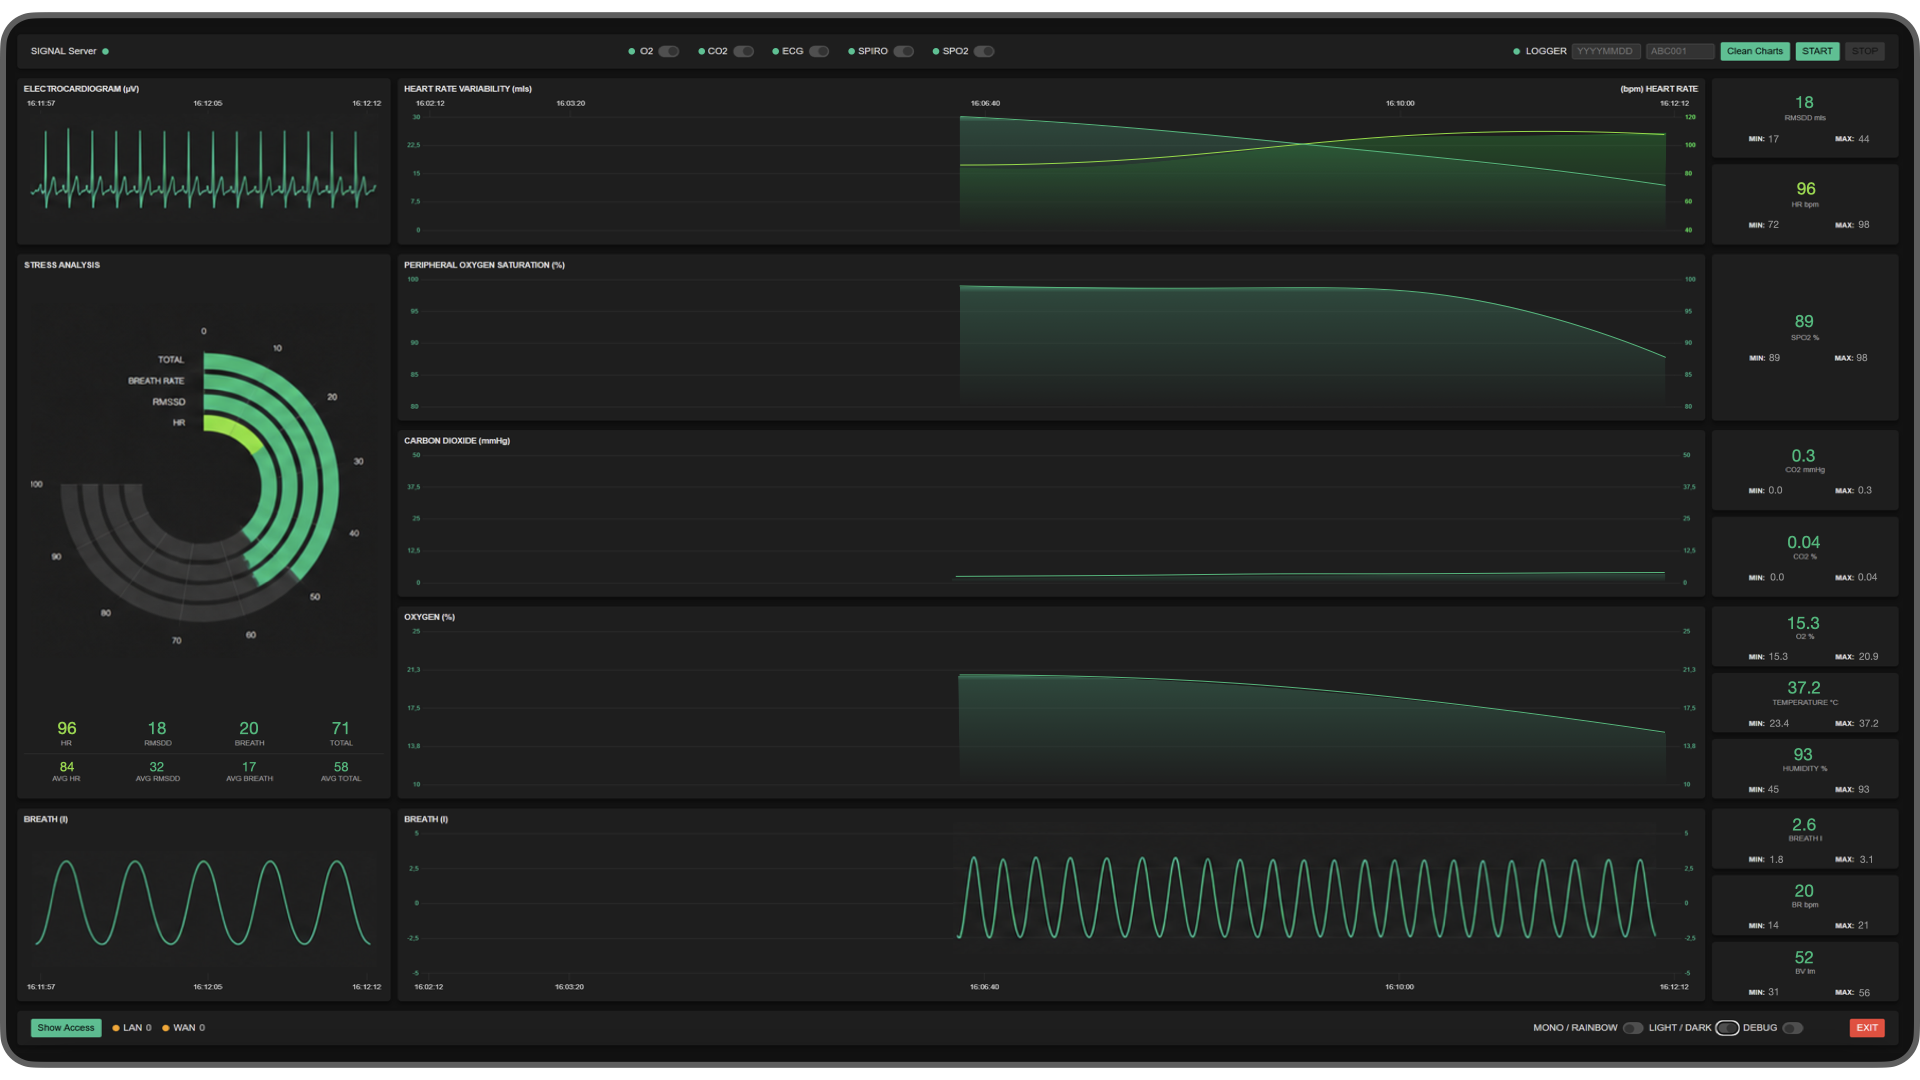Click the Show Access button
The height and width of the screenshot is (1080, 1920).
[x=66, y=1028]
